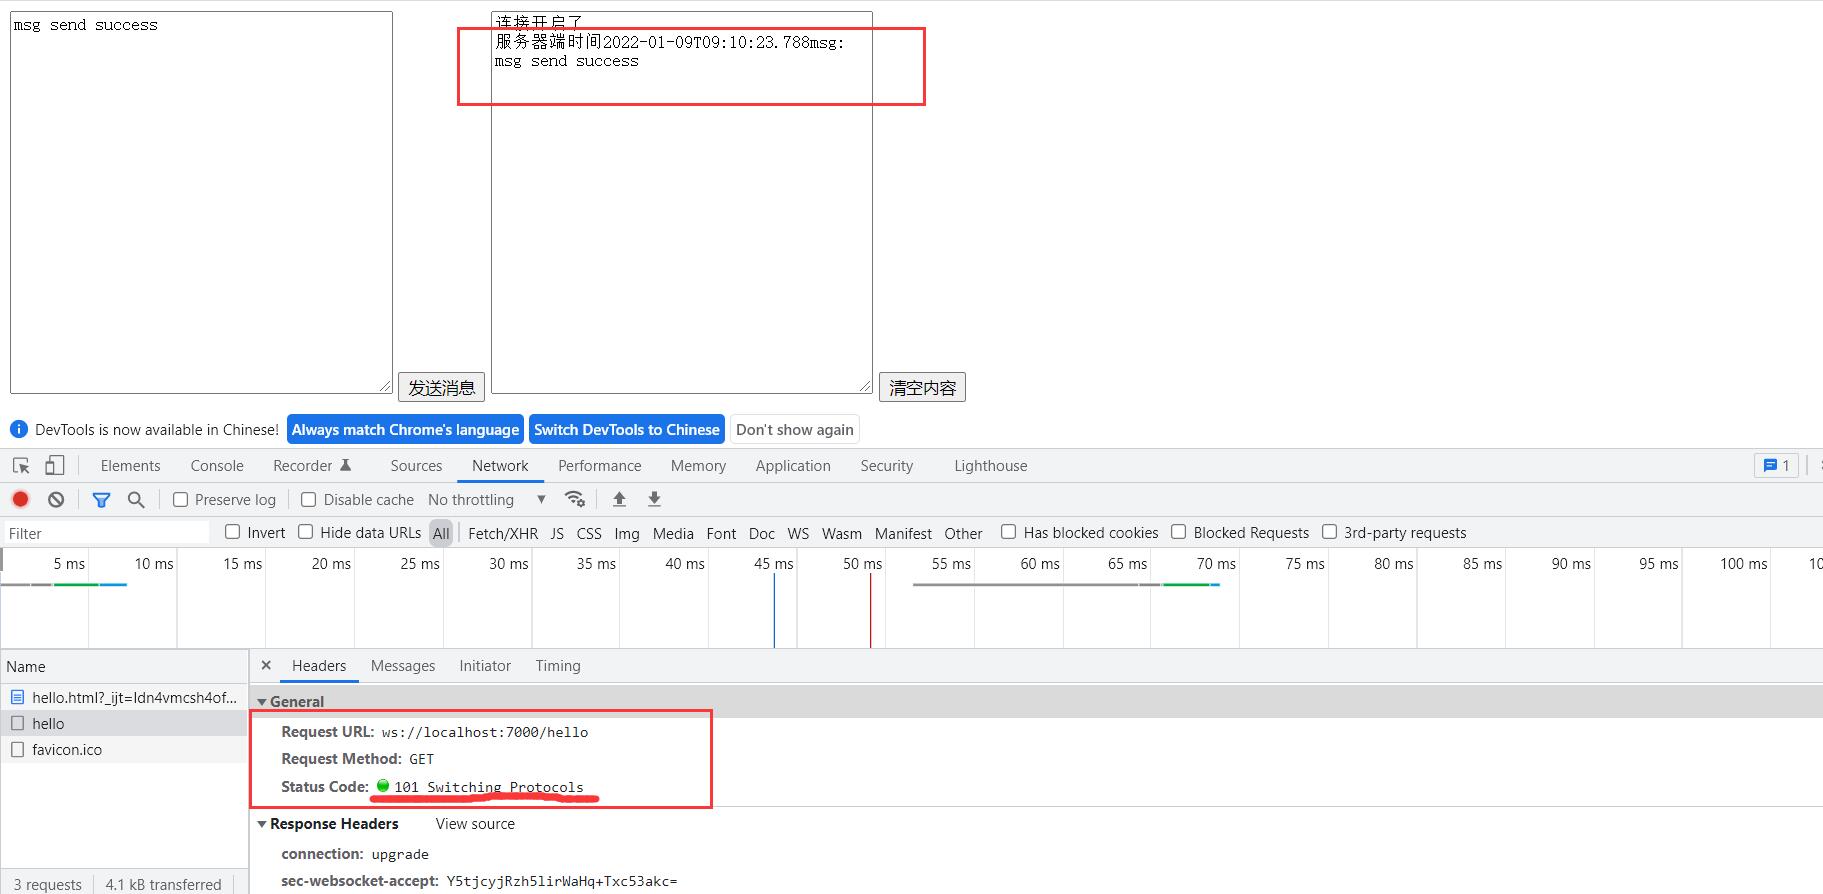The width and height of the screenshot is (1823, 894).
Task: Toggle the network filter funnel icon
Action: [x=101, y=499]
